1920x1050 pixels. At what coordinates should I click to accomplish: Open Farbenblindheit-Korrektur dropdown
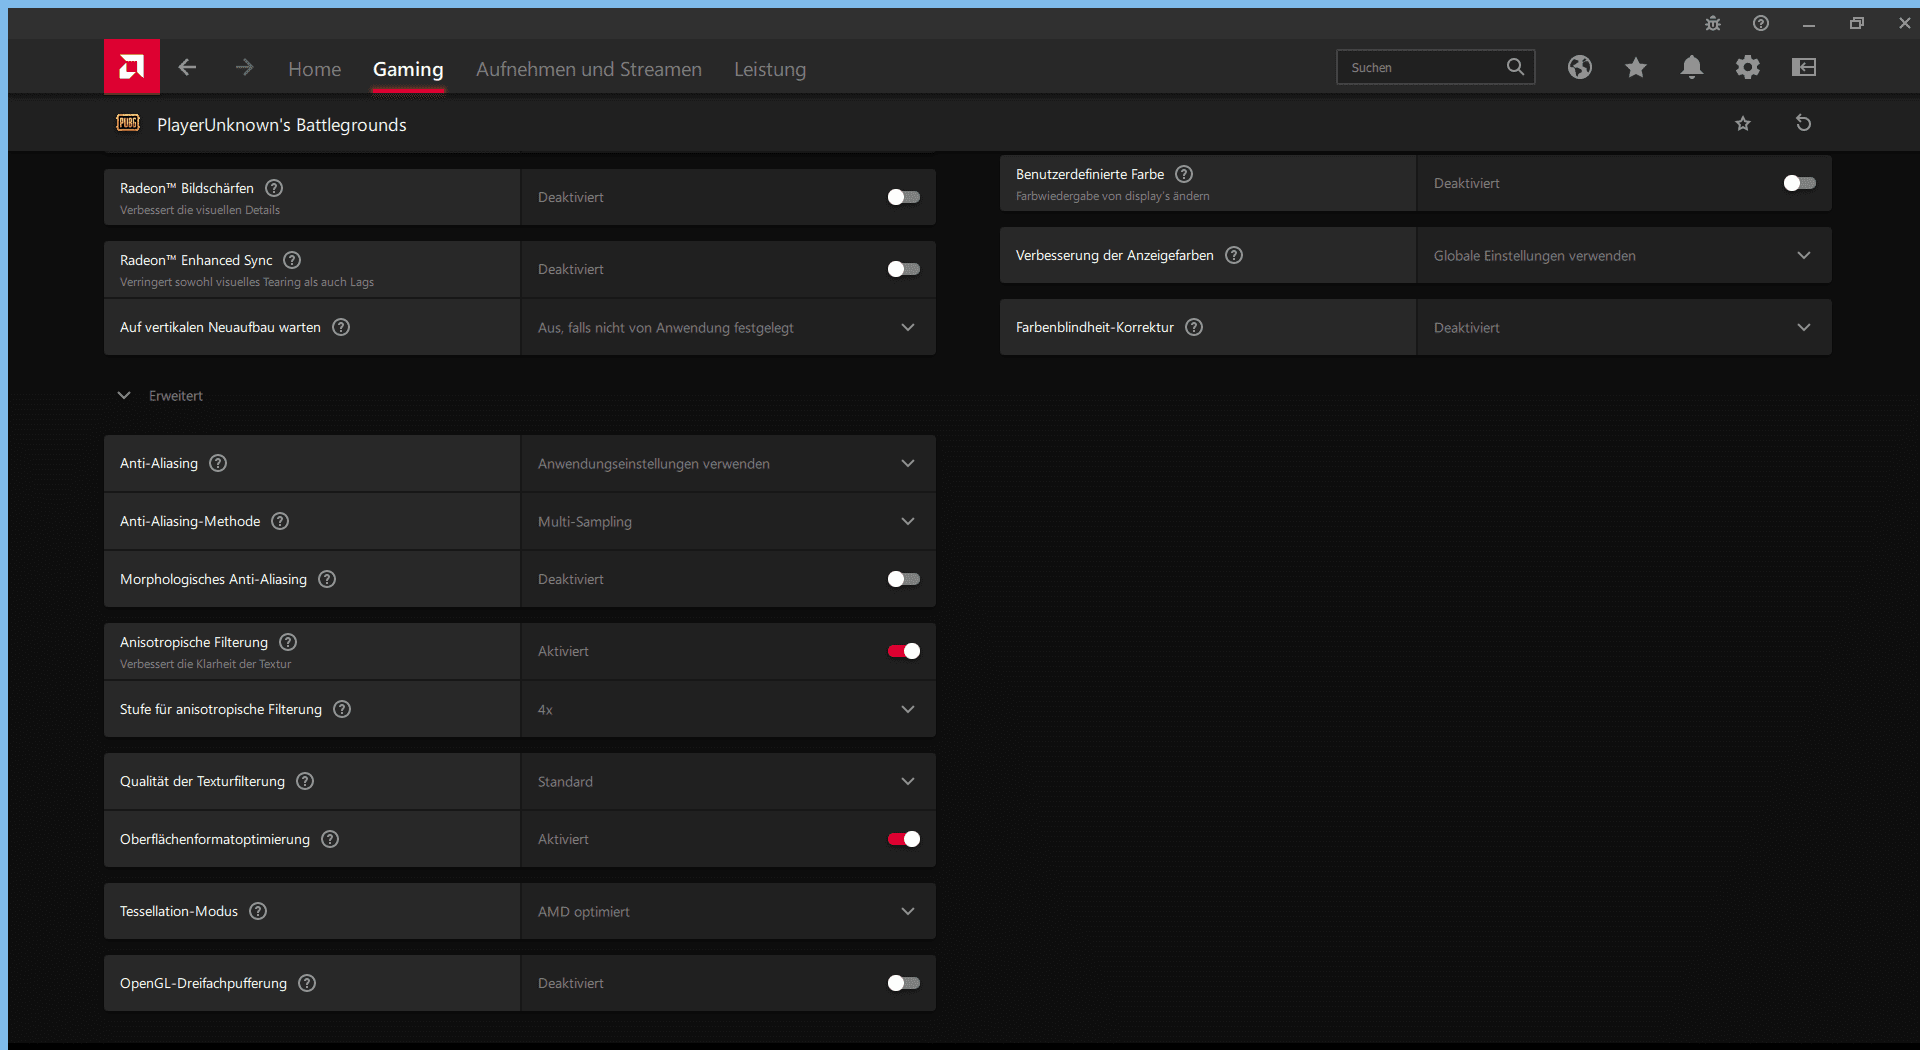pyautogui.click(x=1624, y=327)
